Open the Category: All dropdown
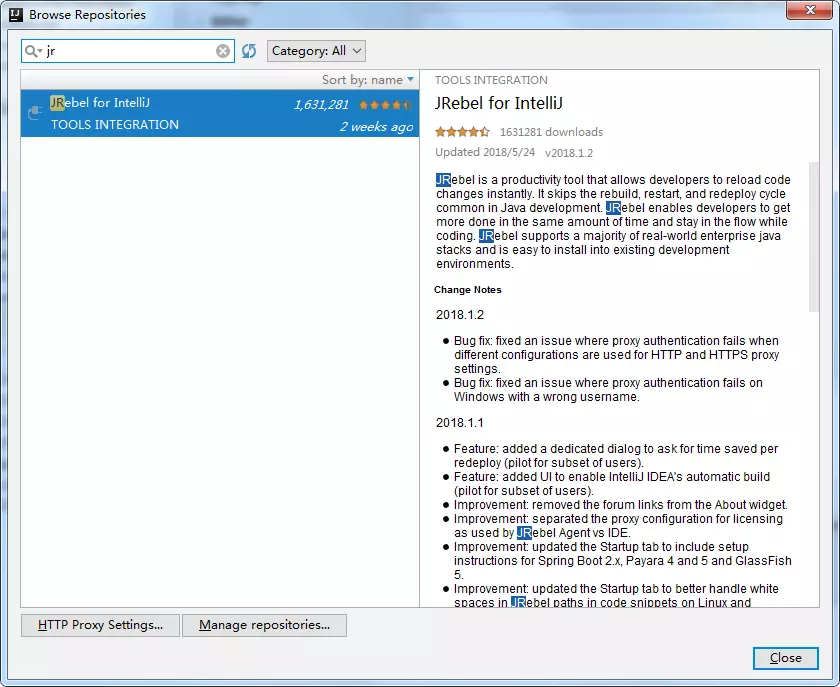840x687 pixels. [x=316, y=51]
